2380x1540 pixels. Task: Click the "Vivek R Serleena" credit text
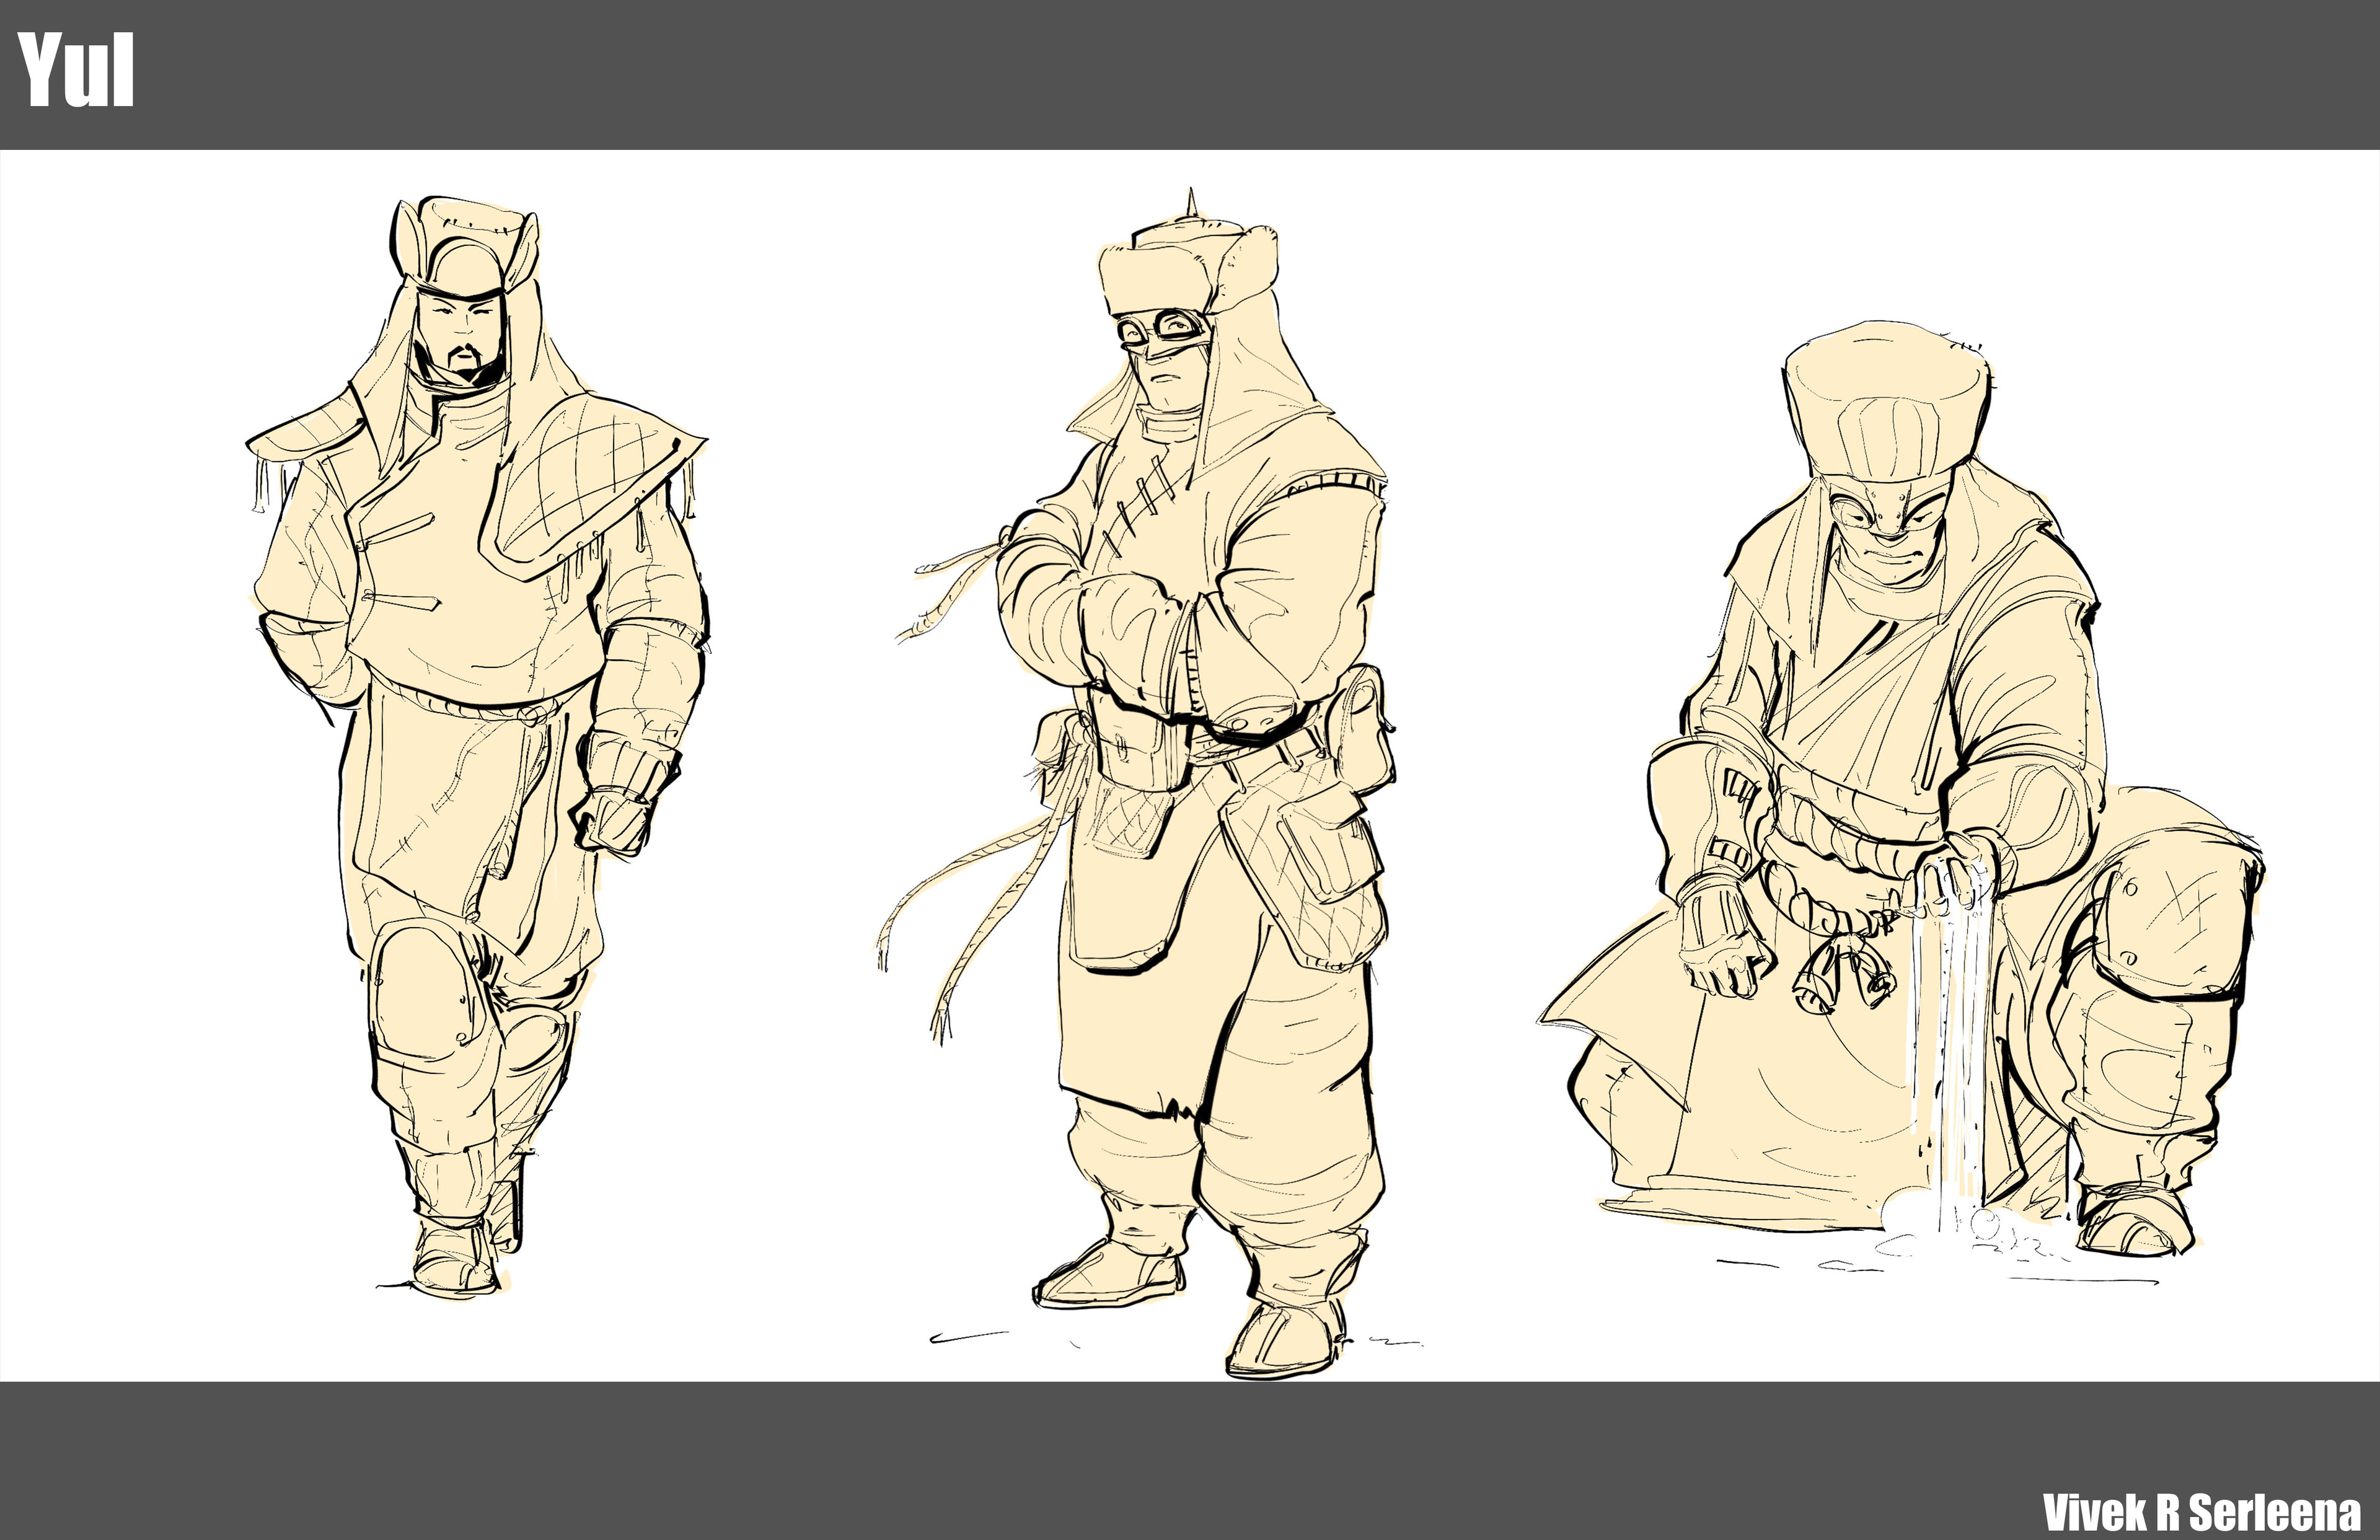coord(2201,1511)
